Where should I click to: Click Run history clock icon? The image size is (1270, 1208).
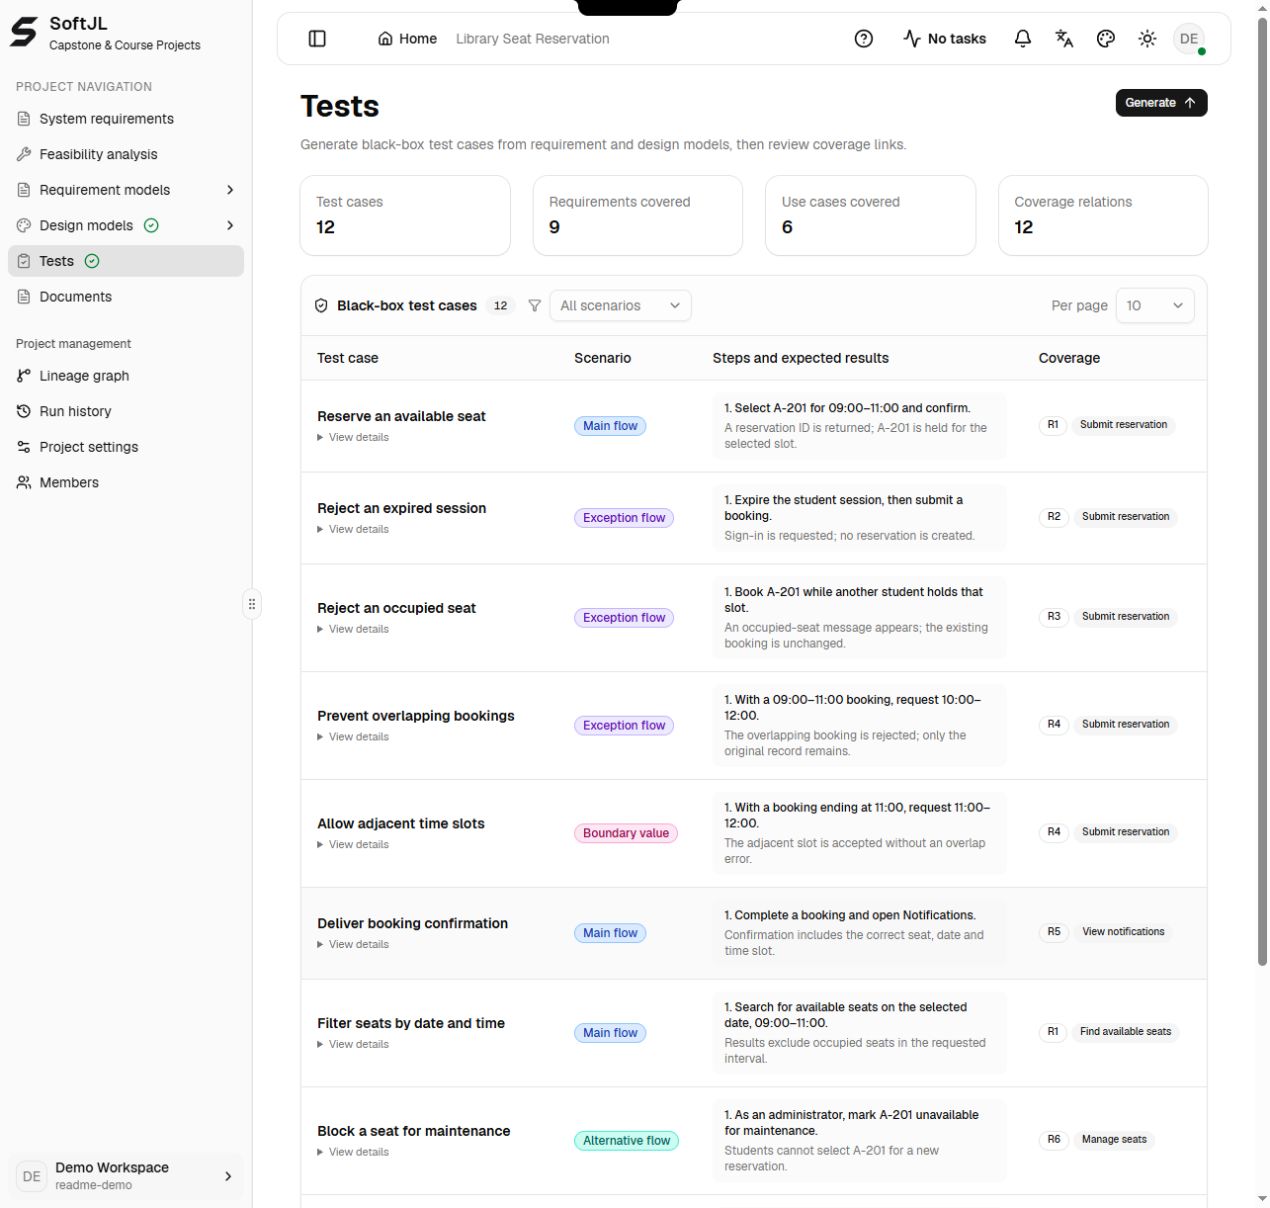pyautogui.click(x=24, y=411)
